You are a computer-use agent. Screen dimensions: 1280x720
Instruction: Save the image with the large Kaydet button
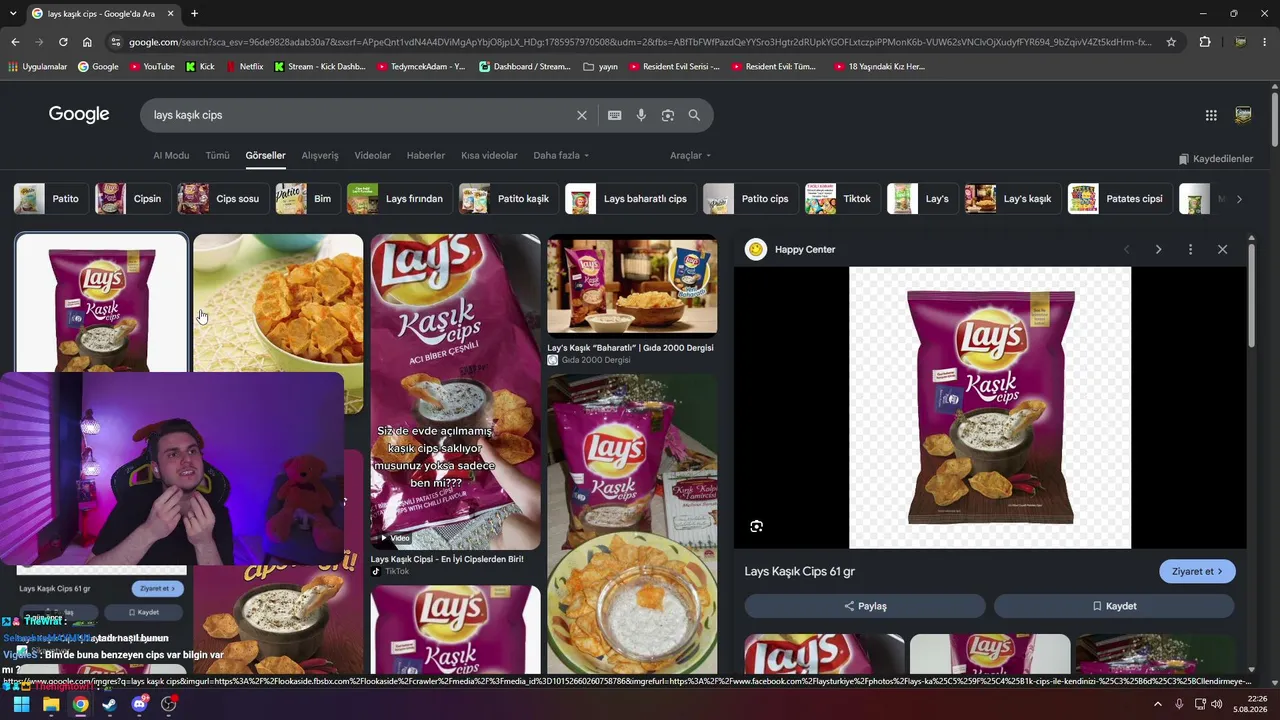(x=1114, y=606)
